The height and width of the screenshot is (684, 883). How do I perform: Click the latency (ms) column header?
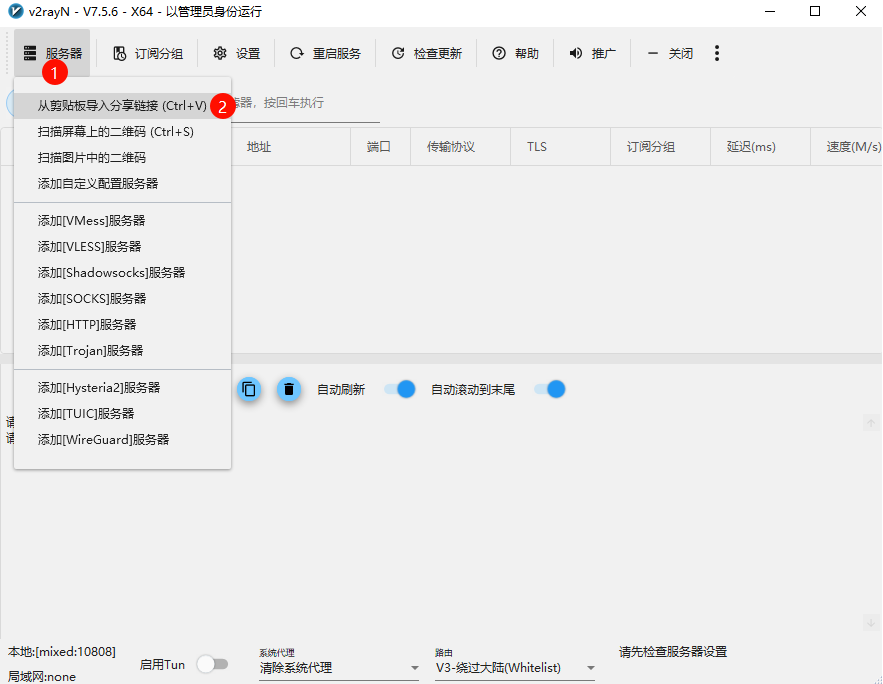(751, 147)
